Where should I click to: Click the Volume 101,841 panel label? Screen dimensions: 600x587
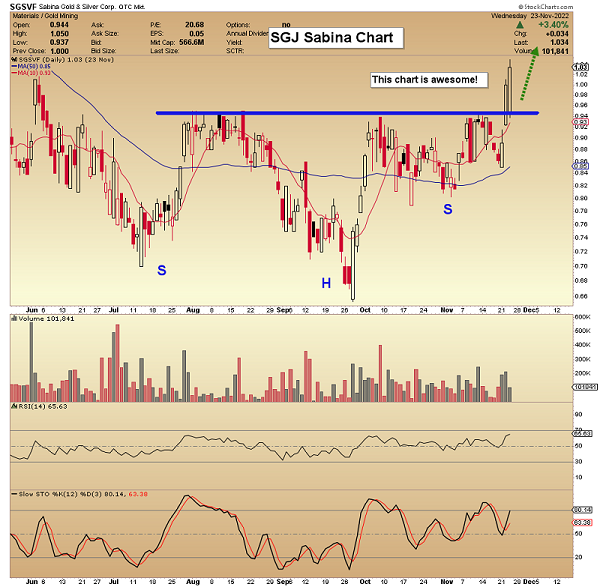[x=40, y=321]
